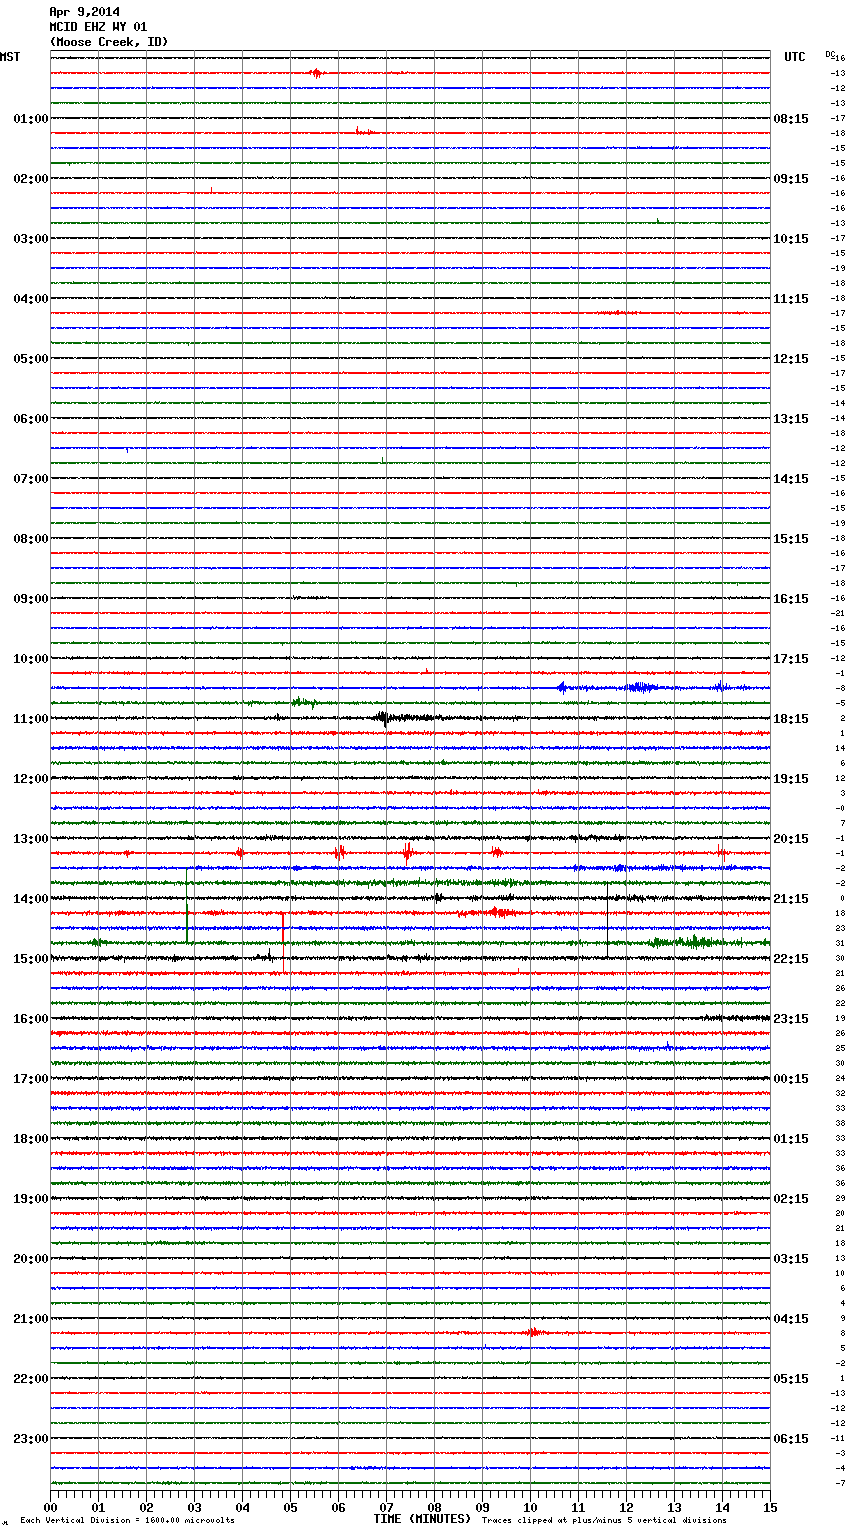This screenshot has height=1534, width=850.
Task: Click the 19:00 MST time label
Action: (x=31, y=1199)
